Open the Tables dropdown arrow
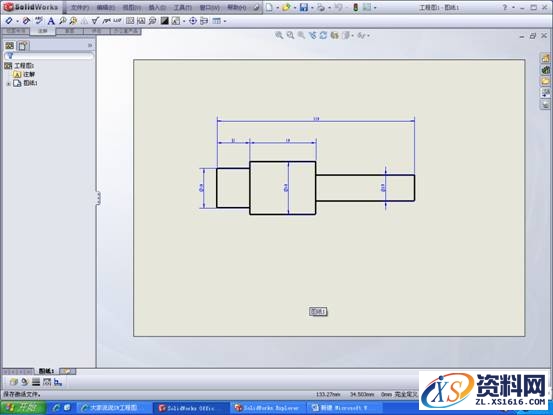553x415 pixels. pyautogui.click(x=225, y=21)
